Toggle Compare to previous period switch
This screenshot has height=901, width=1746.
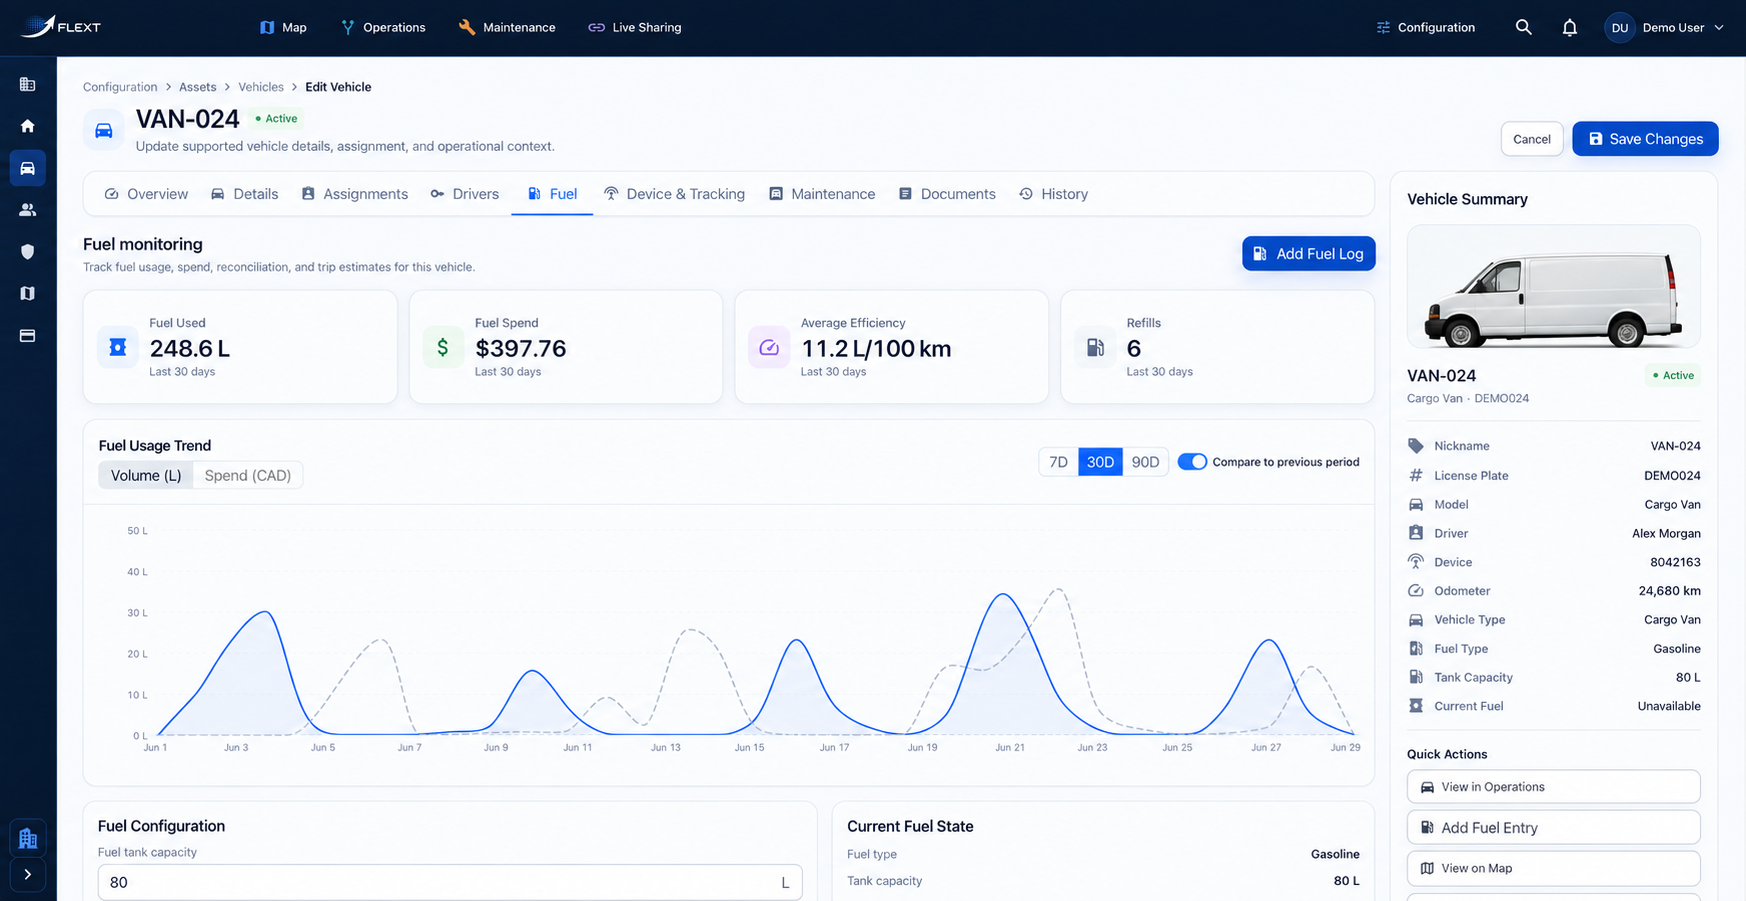pos(1192,462)
